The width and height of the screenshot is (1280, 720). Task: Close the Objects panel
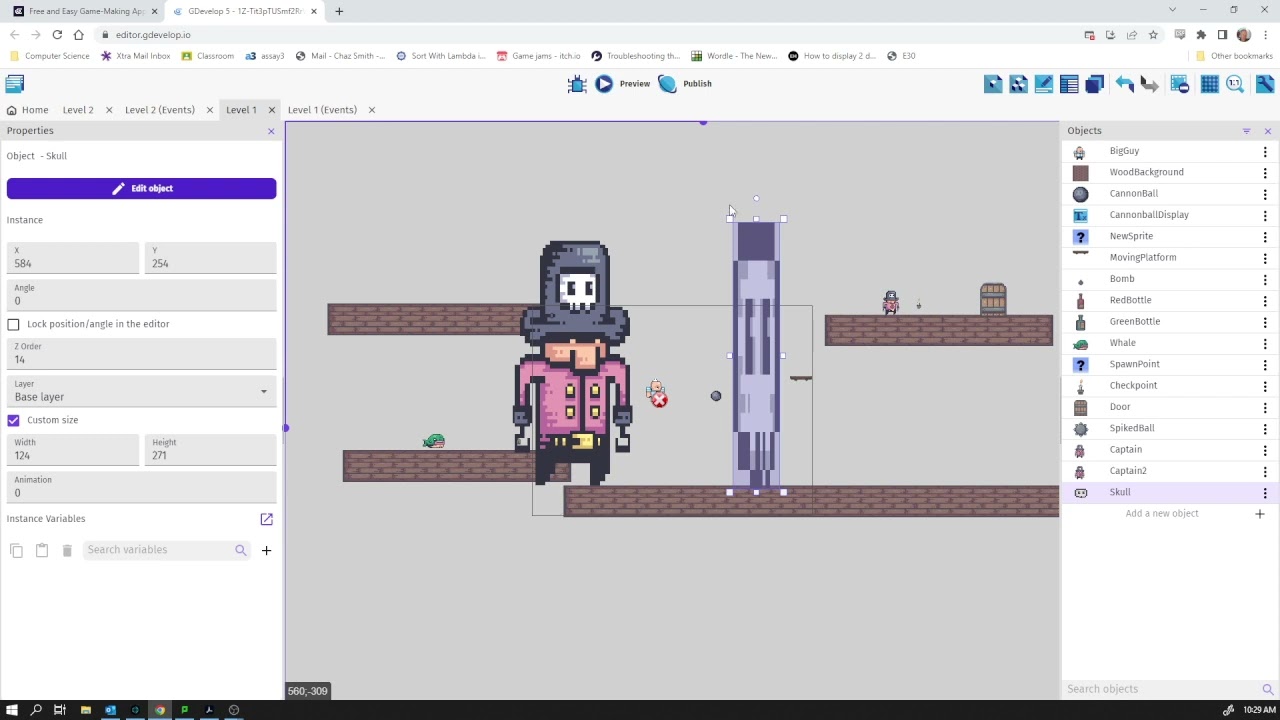1268,131
